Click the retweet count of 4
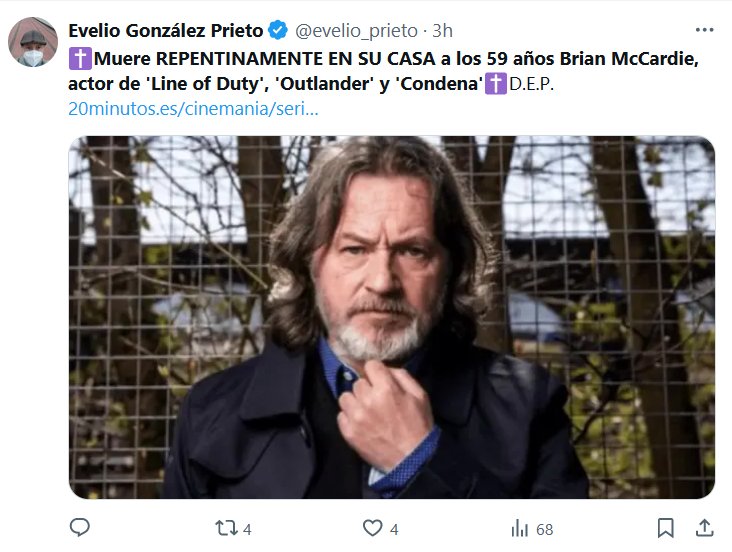732x552 pixels. pyautogui.click(x=247, y=528)
